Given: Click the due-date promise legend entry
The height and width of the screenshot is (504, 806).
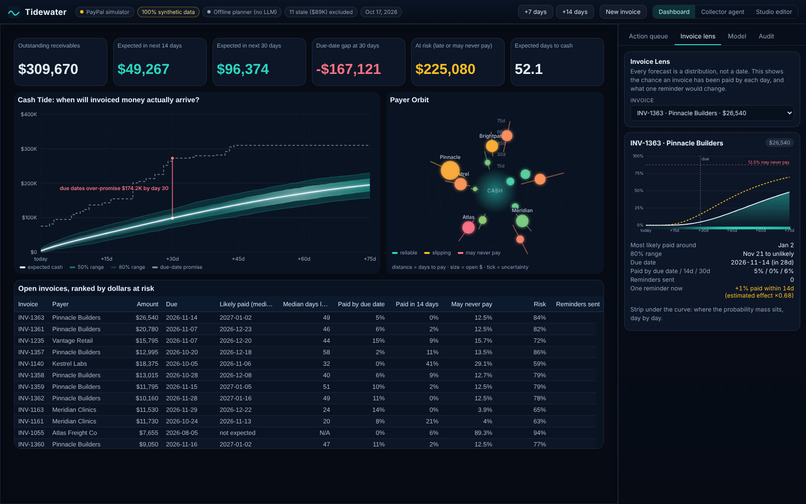Looking at the screenshot, I should [x=177, y=267].
